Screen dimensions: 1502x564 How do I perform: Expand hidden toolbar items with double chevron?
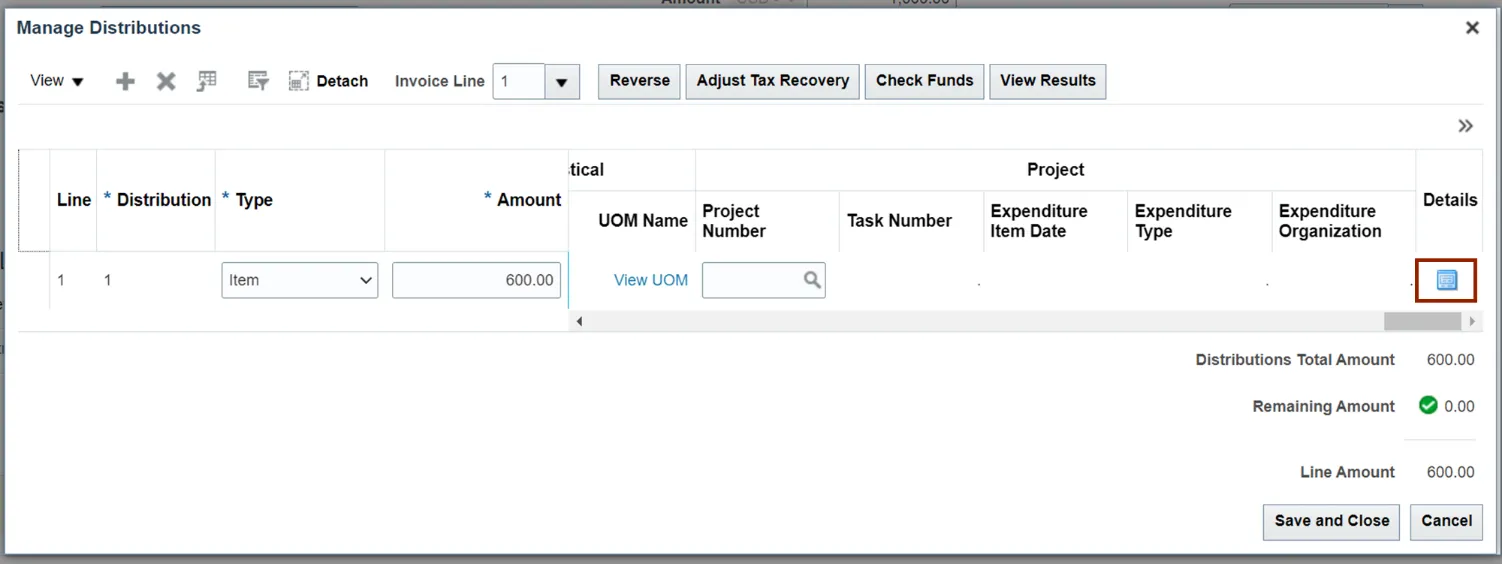click(x=1465, y=126)
